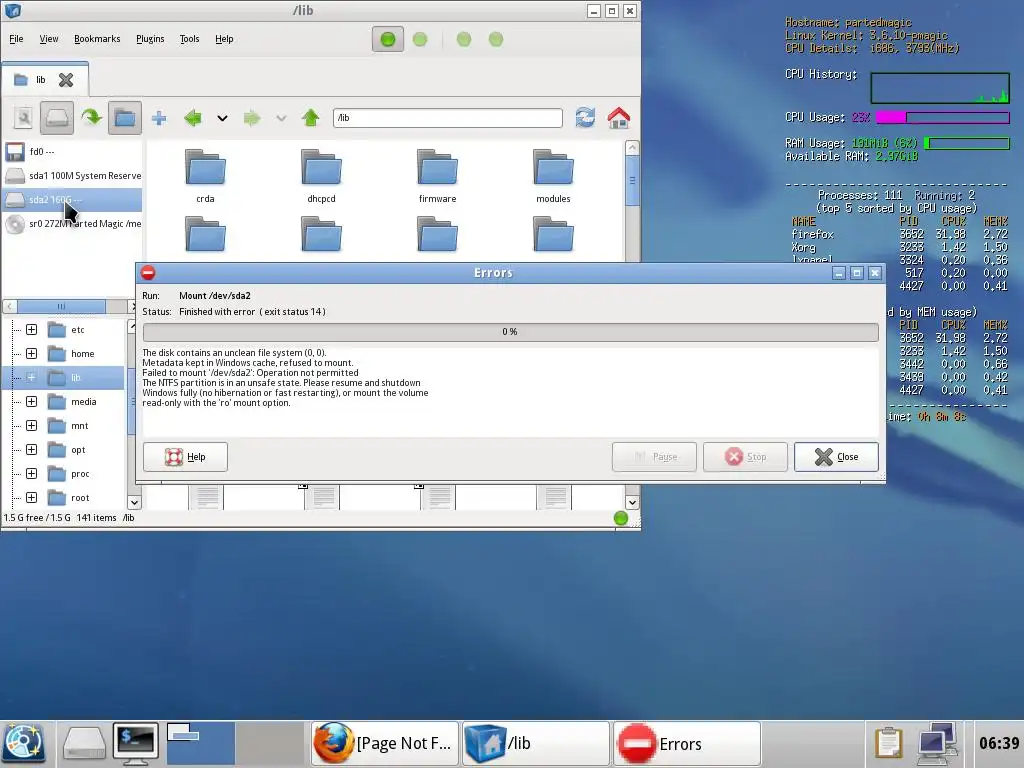This screenshot has height=768, width=1024.
Task: Click the green status indicator in status bar
Action: pos(621,519)
